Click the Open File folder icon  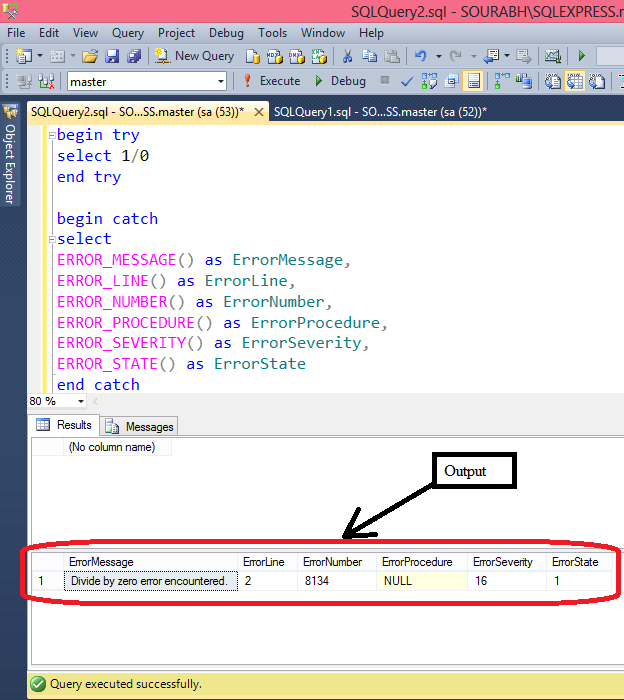(x=90, y=56)
